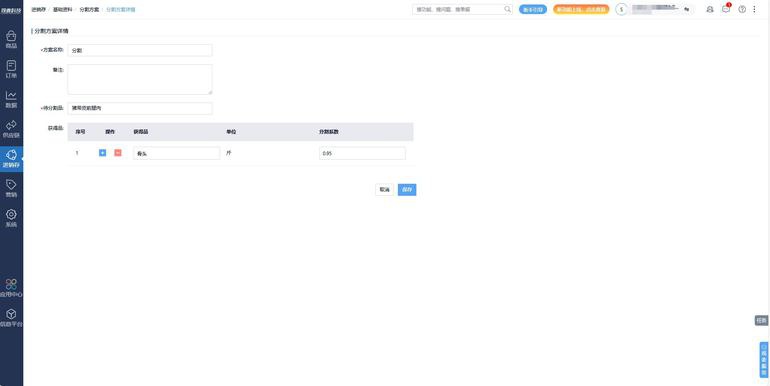Open the 数据 (data) chart icon
Viewport: 770px width, 386px height.
coord(11,99)
